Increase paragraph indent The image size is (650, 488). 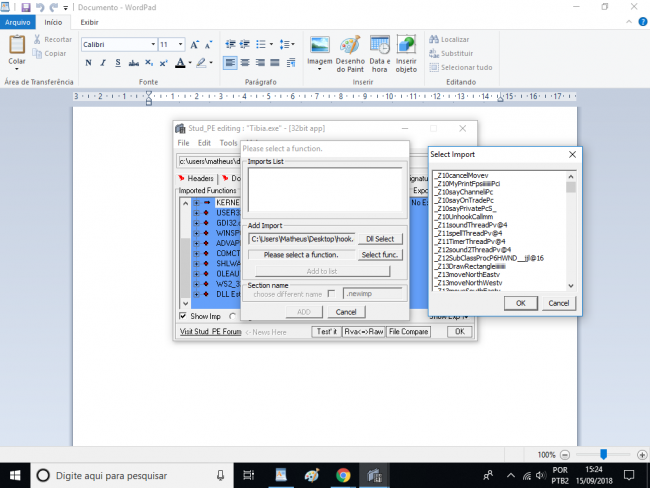pyautogui.click(x=245, y=44)
